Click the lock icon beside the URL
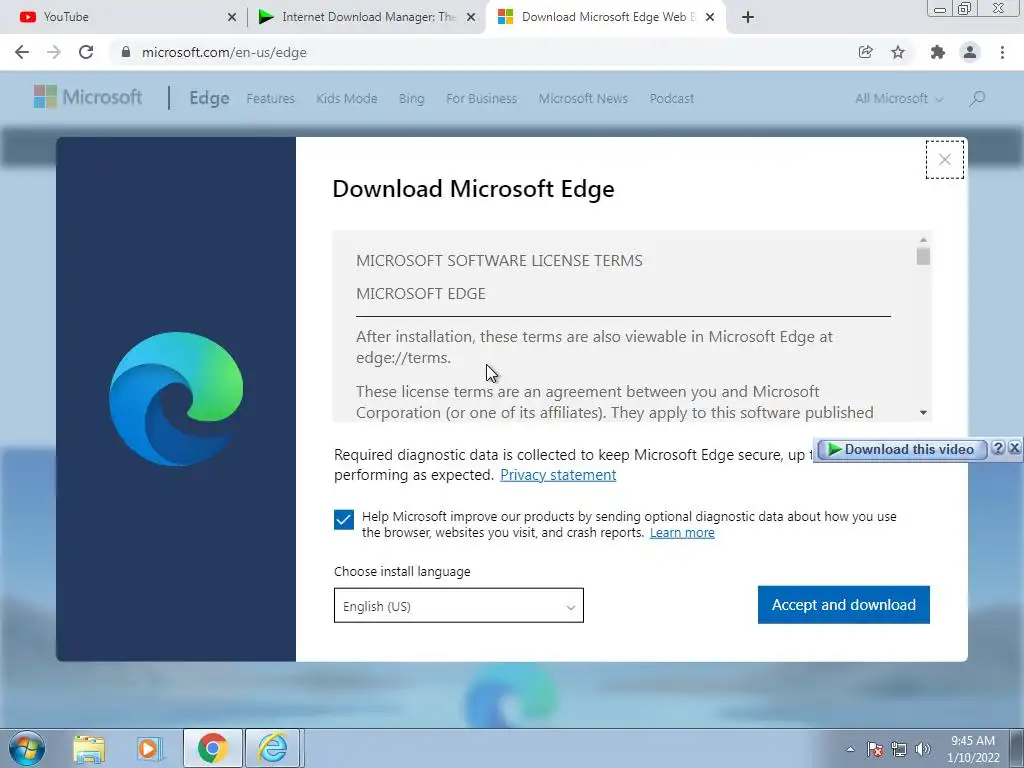 [x=126, y=52]
